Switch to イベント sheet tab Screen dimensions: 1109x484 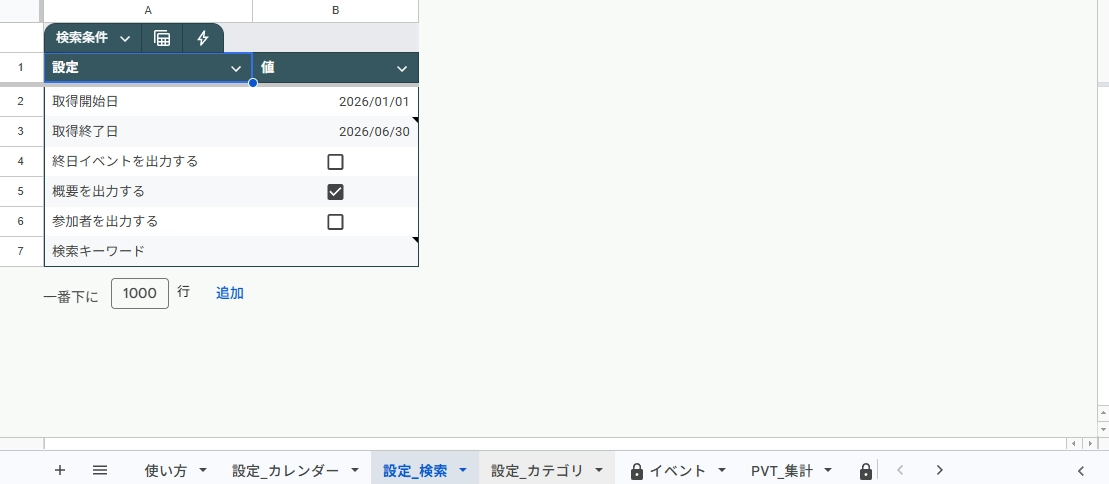pyautogui.click(x=678, y=471)
